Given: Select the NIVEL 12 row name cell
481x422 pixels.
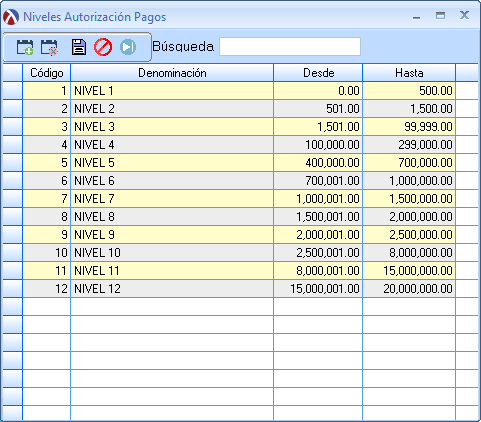Looking at the screenshot, I should (x=172, y=289).
